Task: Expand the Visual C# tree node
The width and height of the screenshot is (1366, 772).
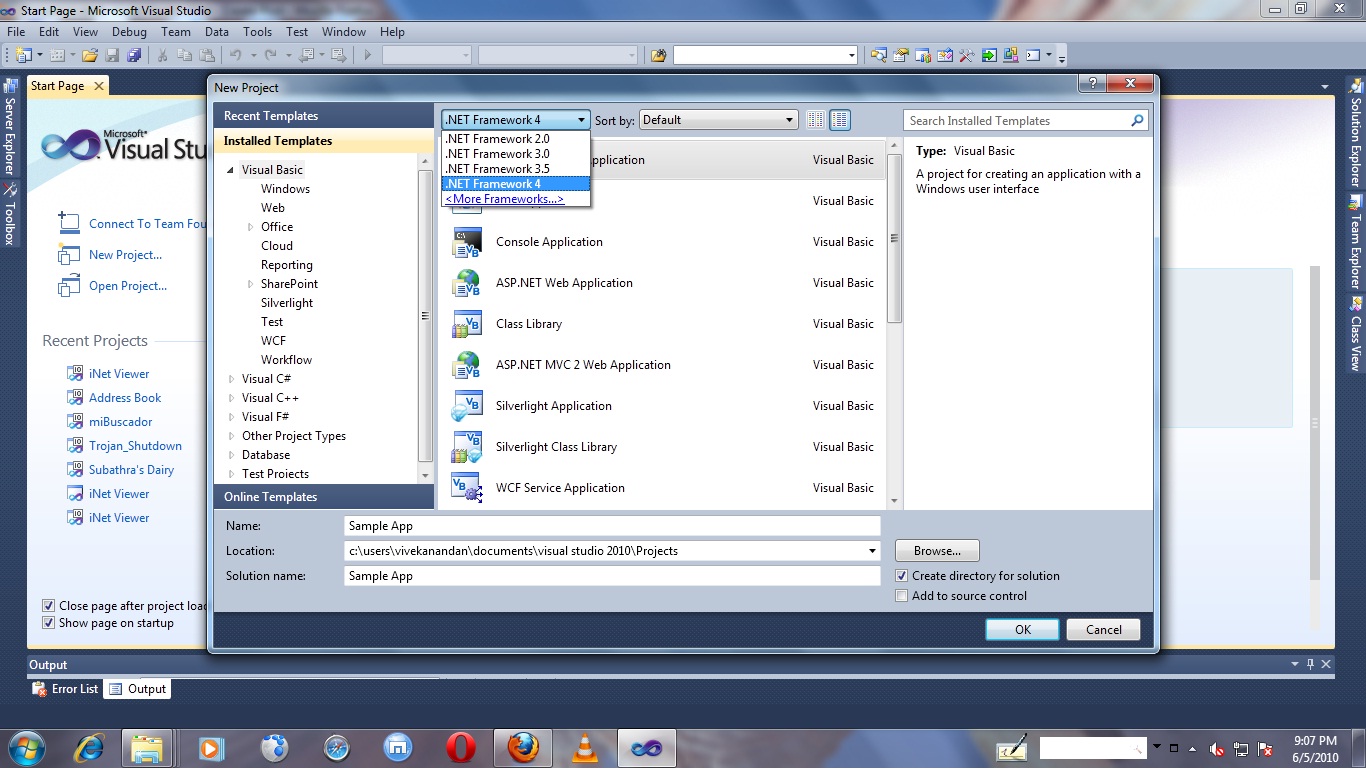Action: 231,379
